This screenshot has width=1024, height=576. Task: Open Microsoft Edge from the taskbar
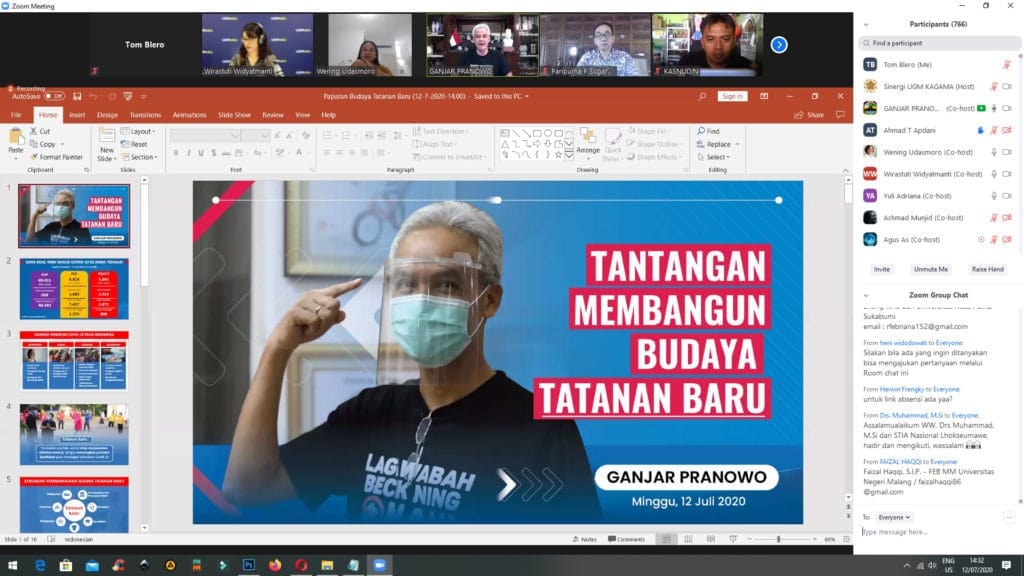pos(40,565)
